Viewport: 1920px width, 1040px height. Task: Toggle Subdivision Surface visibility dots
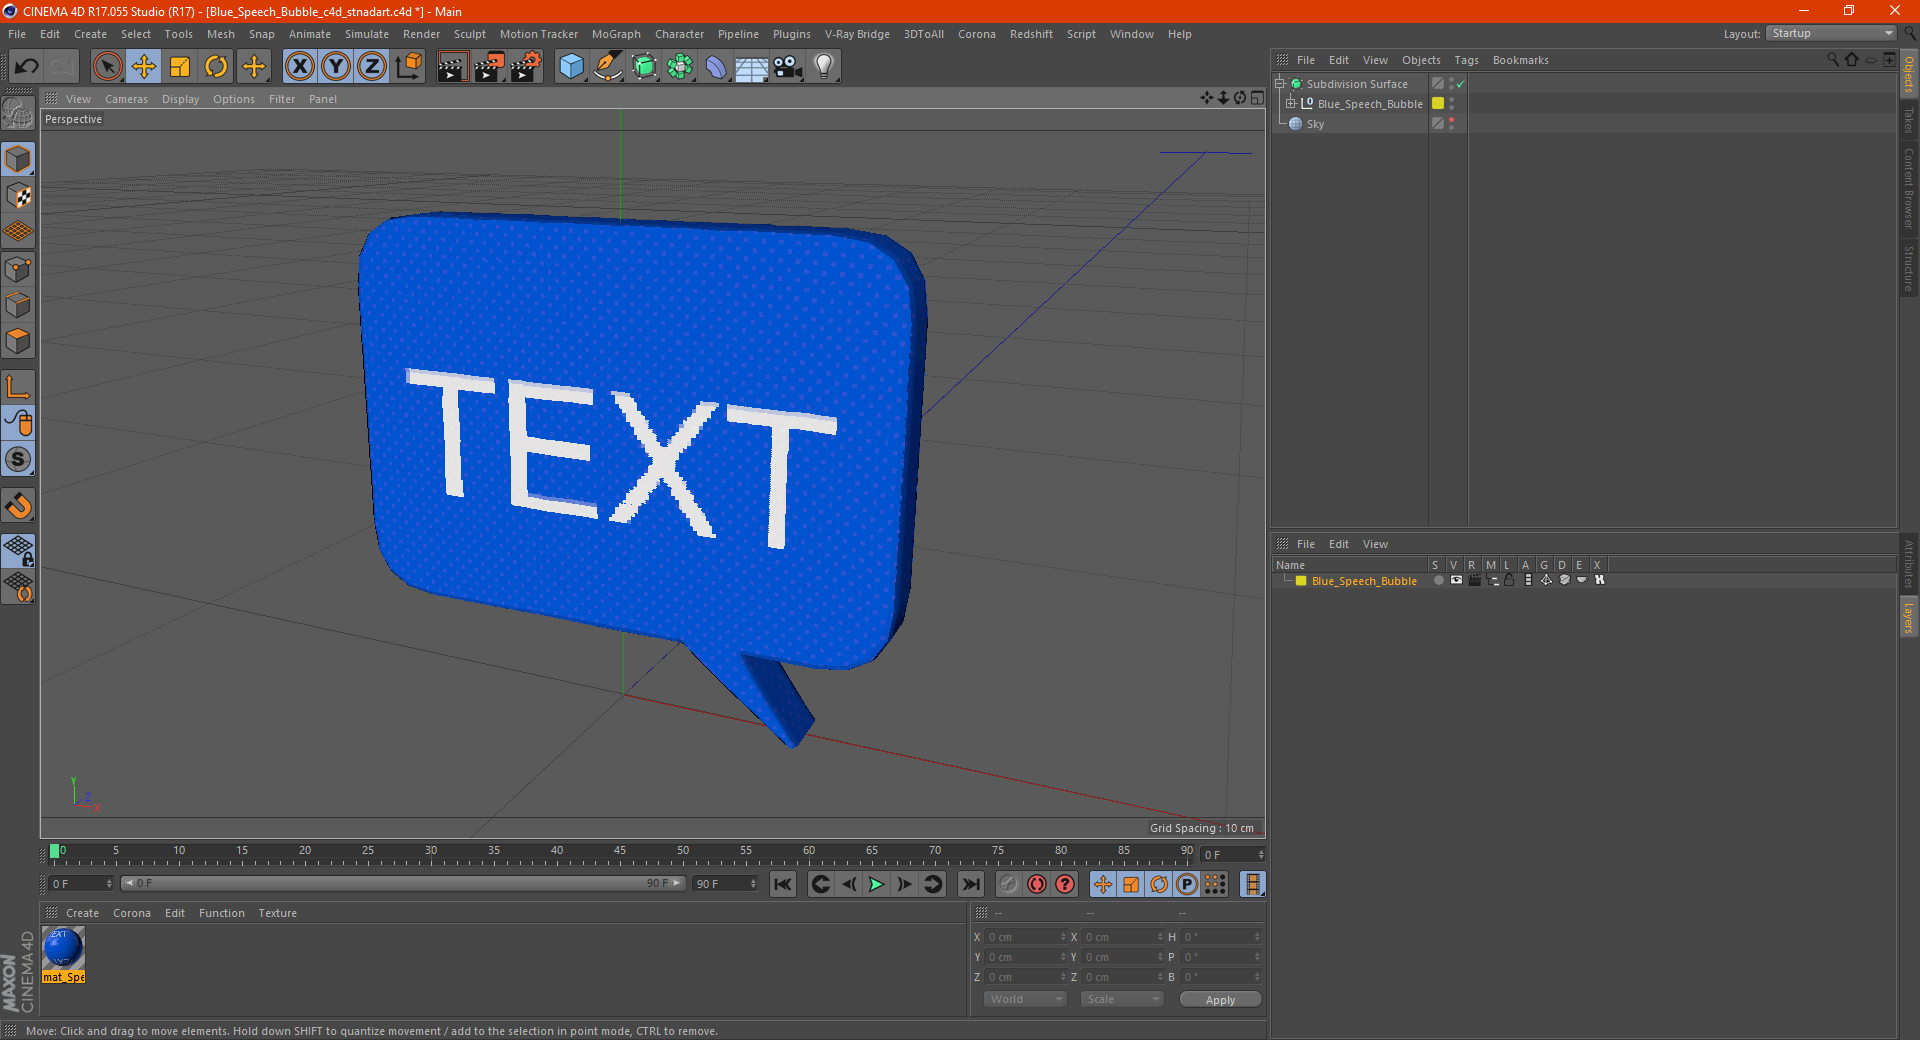tap(1451, 84)
